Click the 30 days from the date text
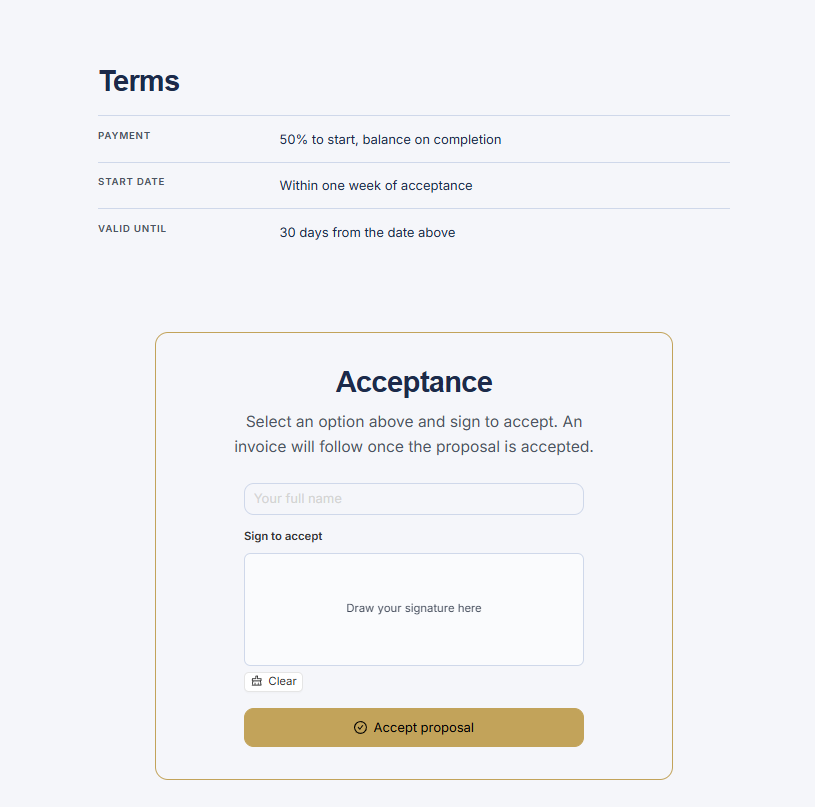815x807 pixels. [367, 232]
